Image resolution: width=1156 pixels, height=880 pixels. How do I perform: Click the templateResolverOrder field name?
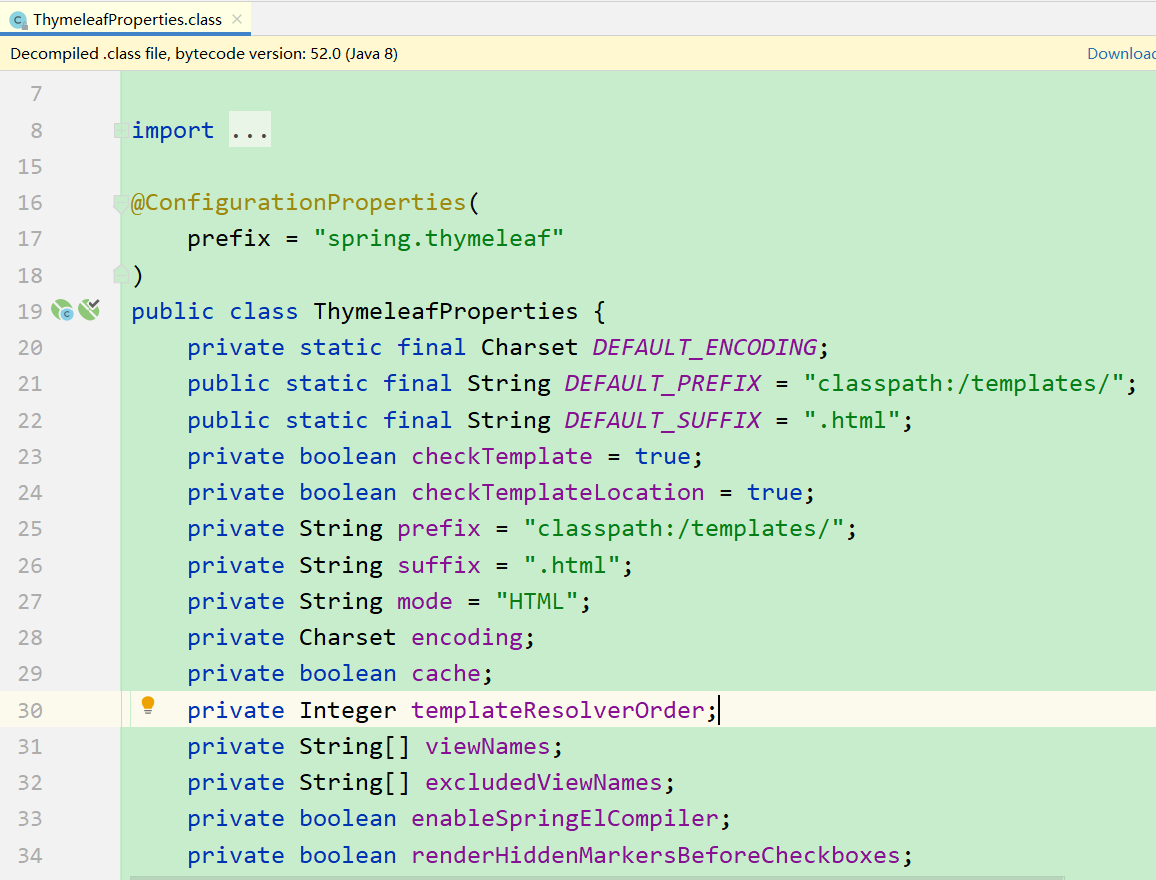(x=558, y=711)
